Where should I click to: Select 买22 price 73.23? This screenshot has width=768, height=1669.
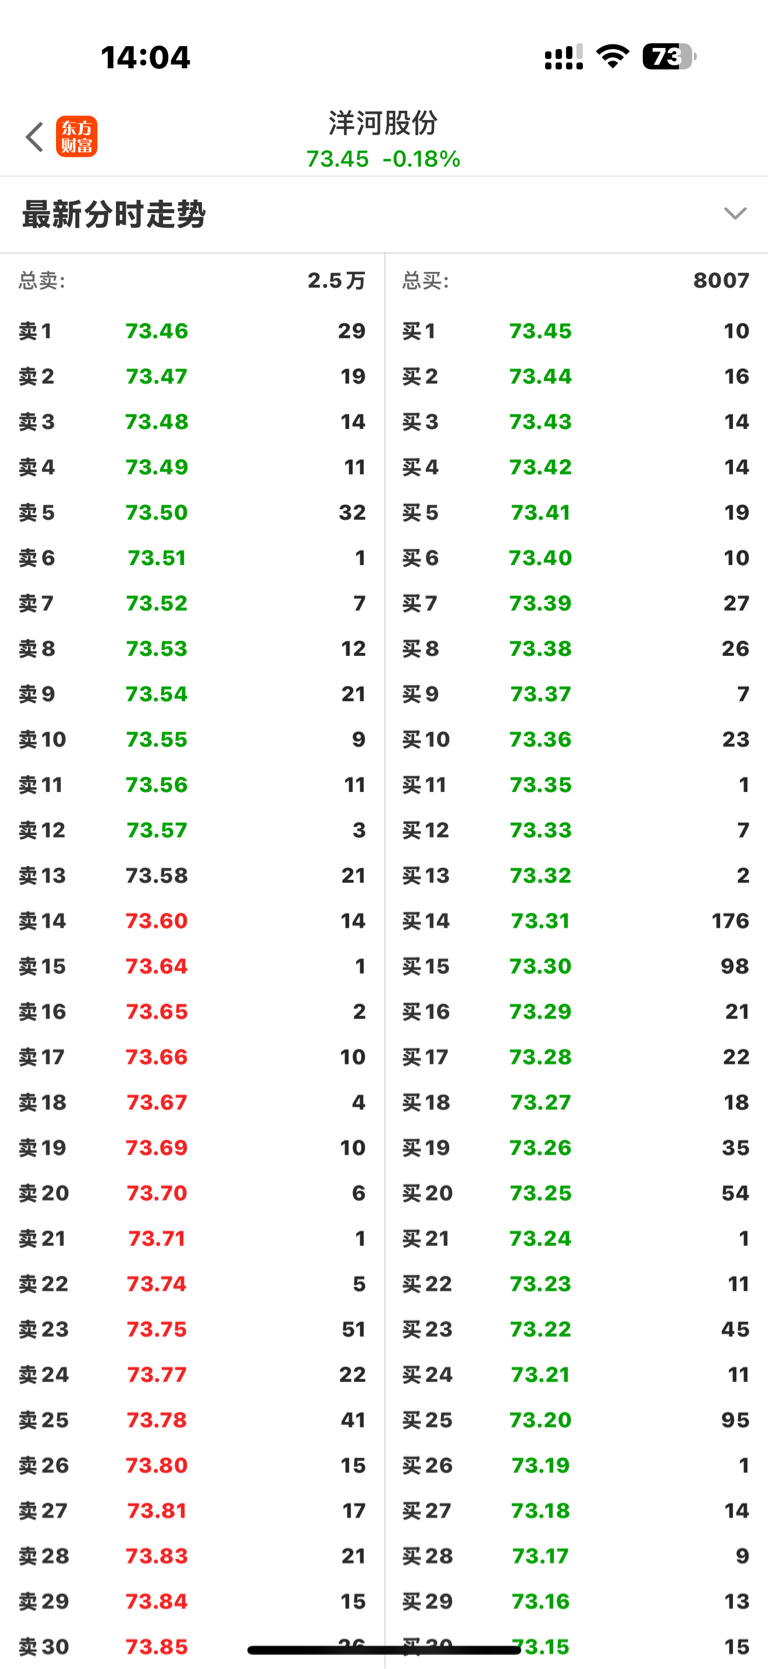click(541, 1284)
